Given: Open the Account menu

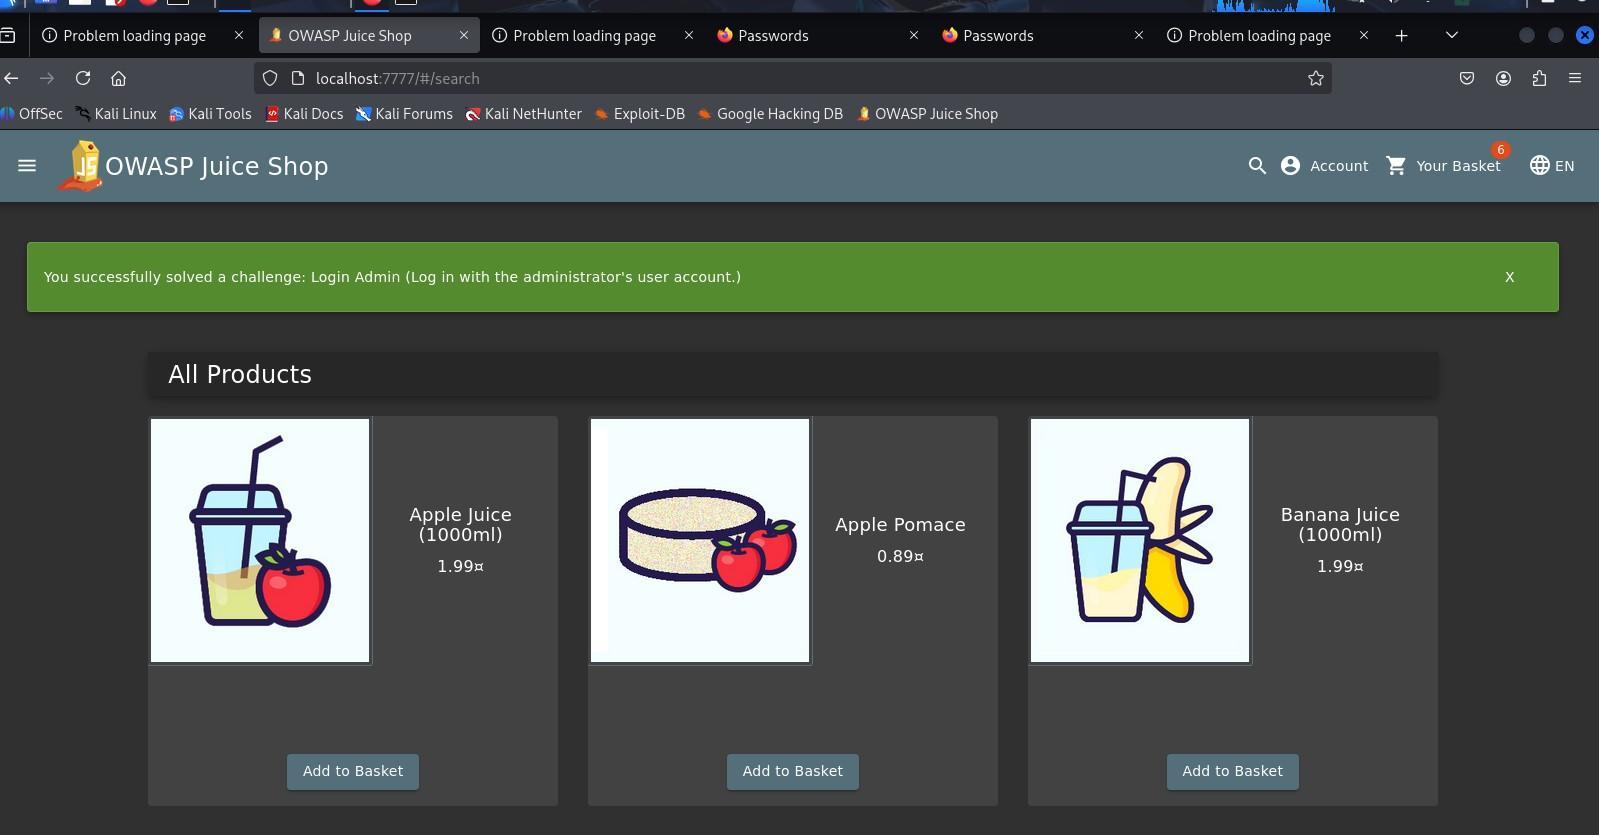Looking at the screenshot, I should pos(1324,166).
